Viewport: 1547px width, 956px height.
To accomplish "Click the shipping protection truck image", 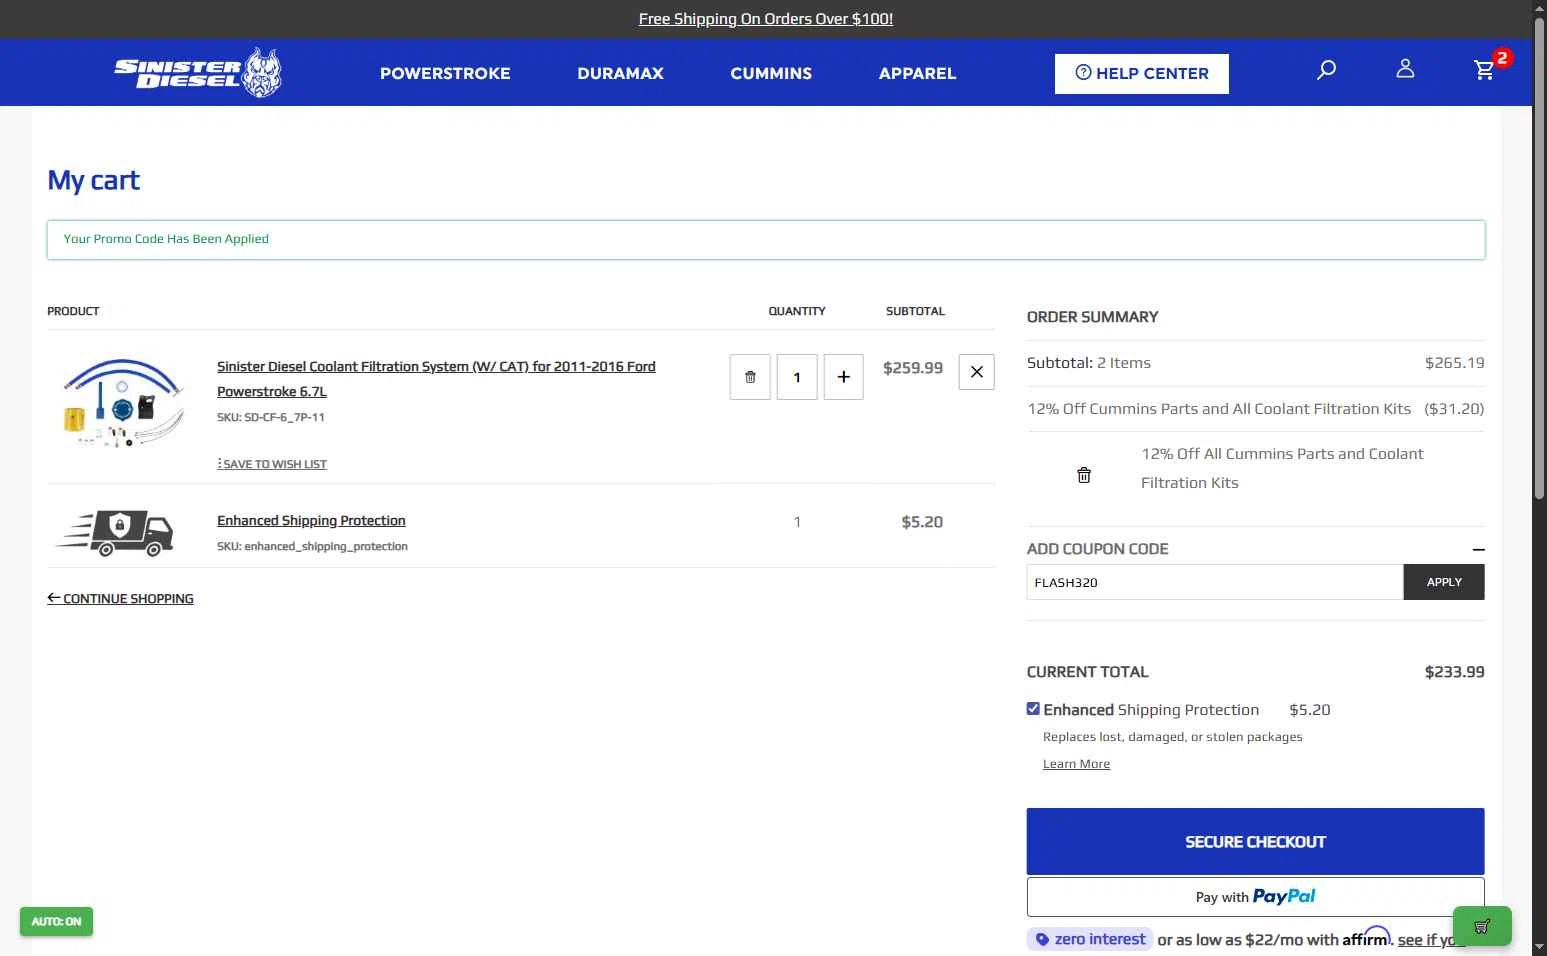I will point(117,531).
